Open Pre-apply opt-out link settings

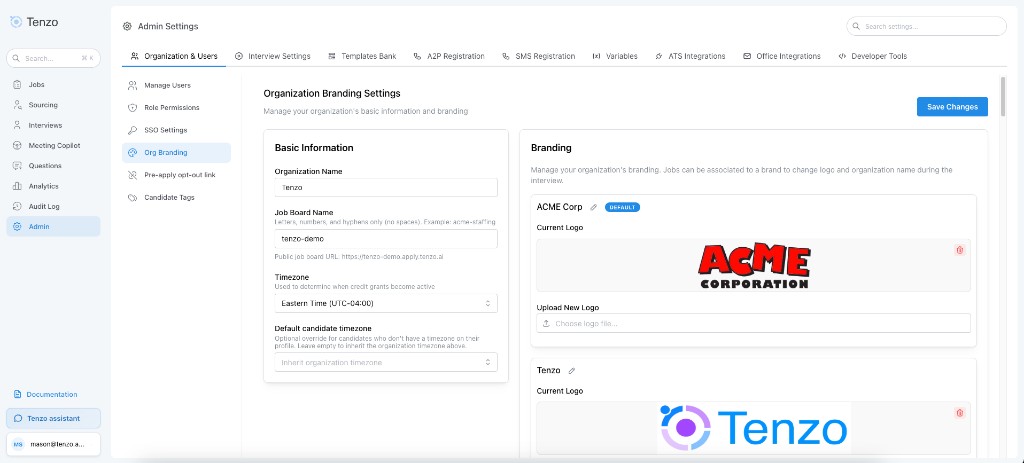(176, 175)
